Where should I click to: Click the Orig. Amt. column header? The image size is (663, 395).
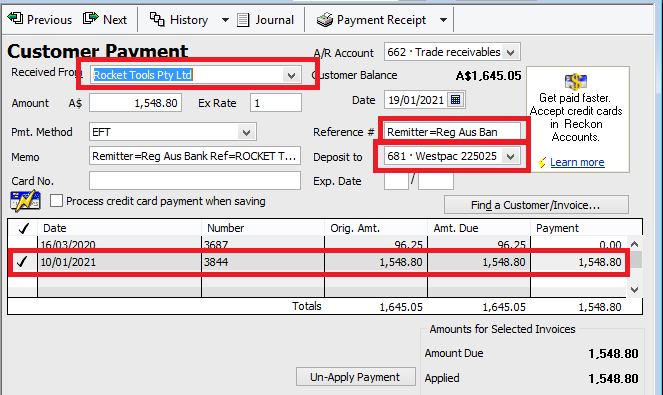(376, 228)
